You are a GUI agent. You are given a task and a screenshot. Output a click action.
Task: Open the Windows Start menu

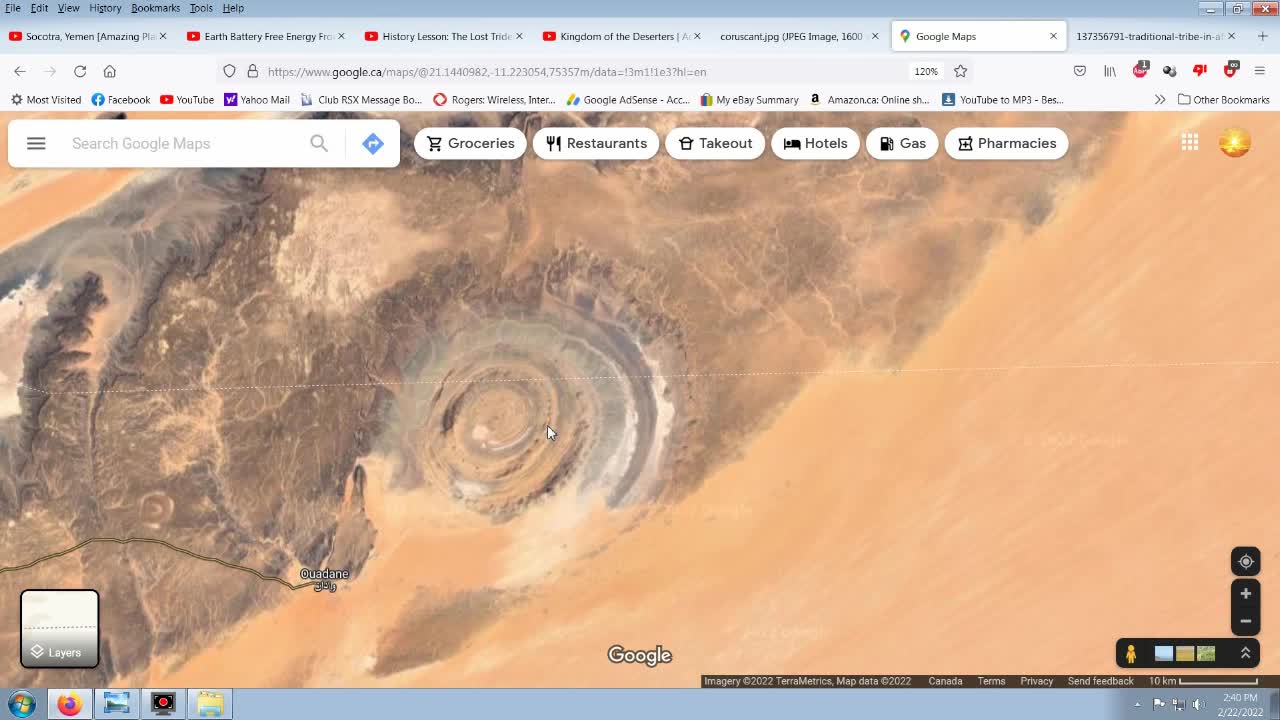click(21, 704)
